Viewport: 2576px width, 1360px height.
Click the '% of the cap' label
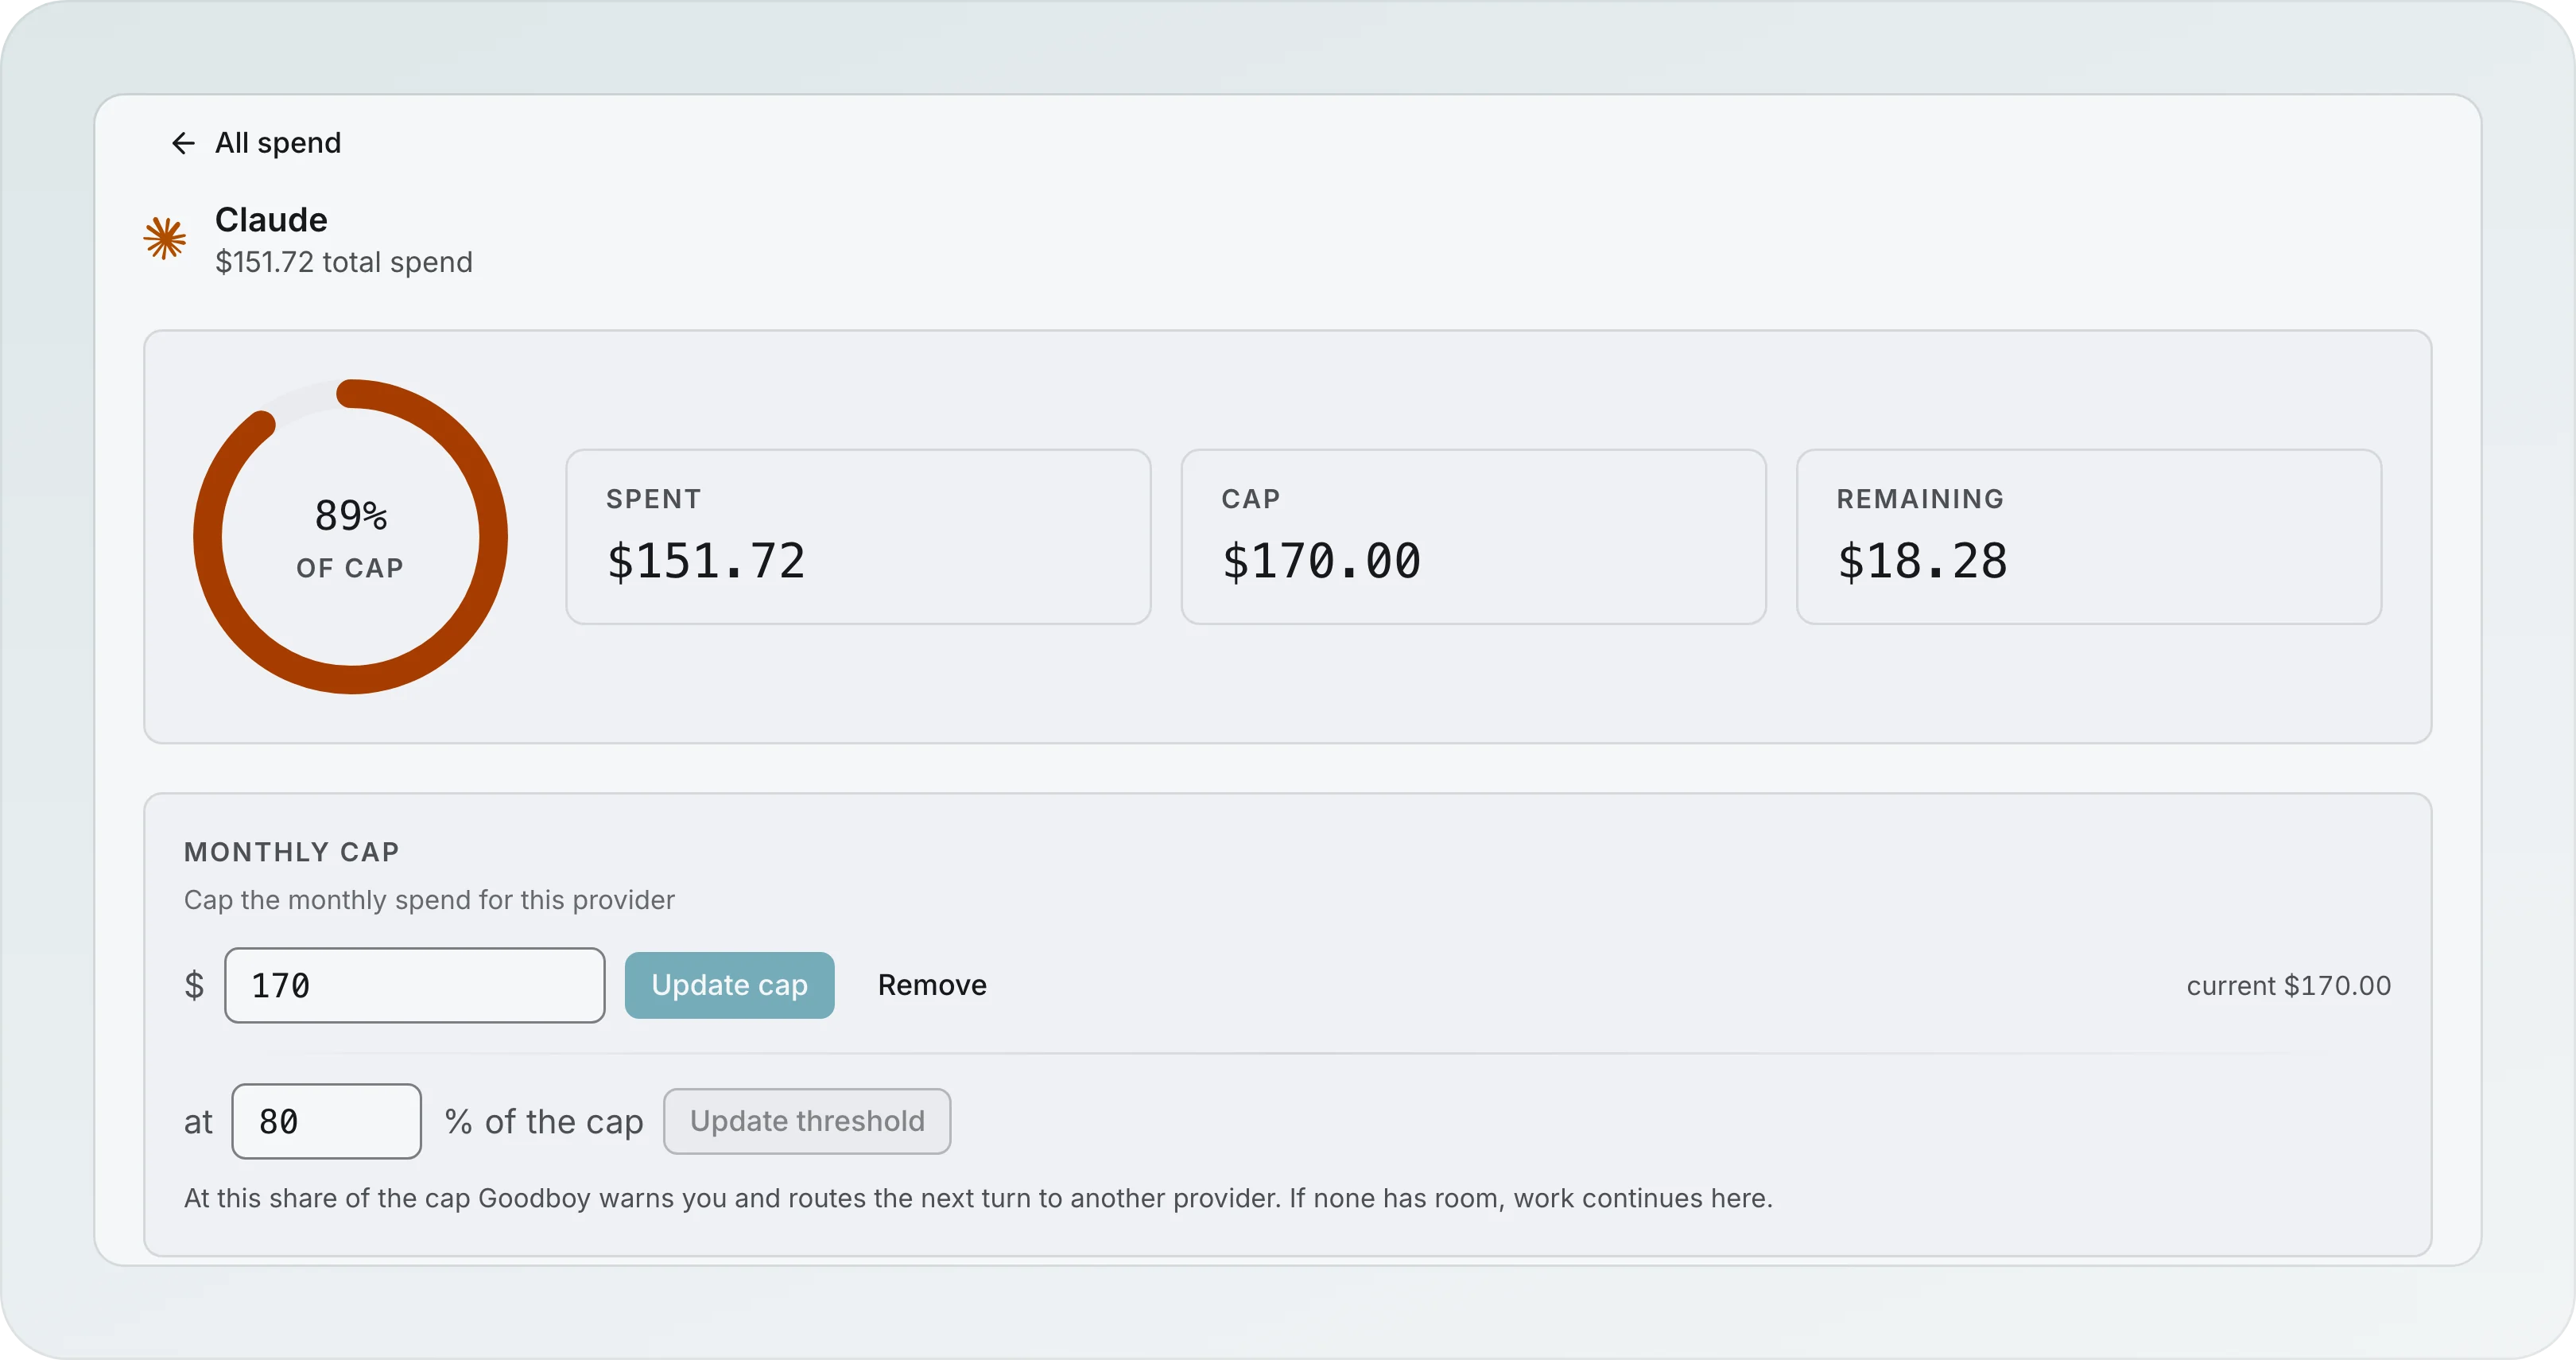tap(544, 1122)
